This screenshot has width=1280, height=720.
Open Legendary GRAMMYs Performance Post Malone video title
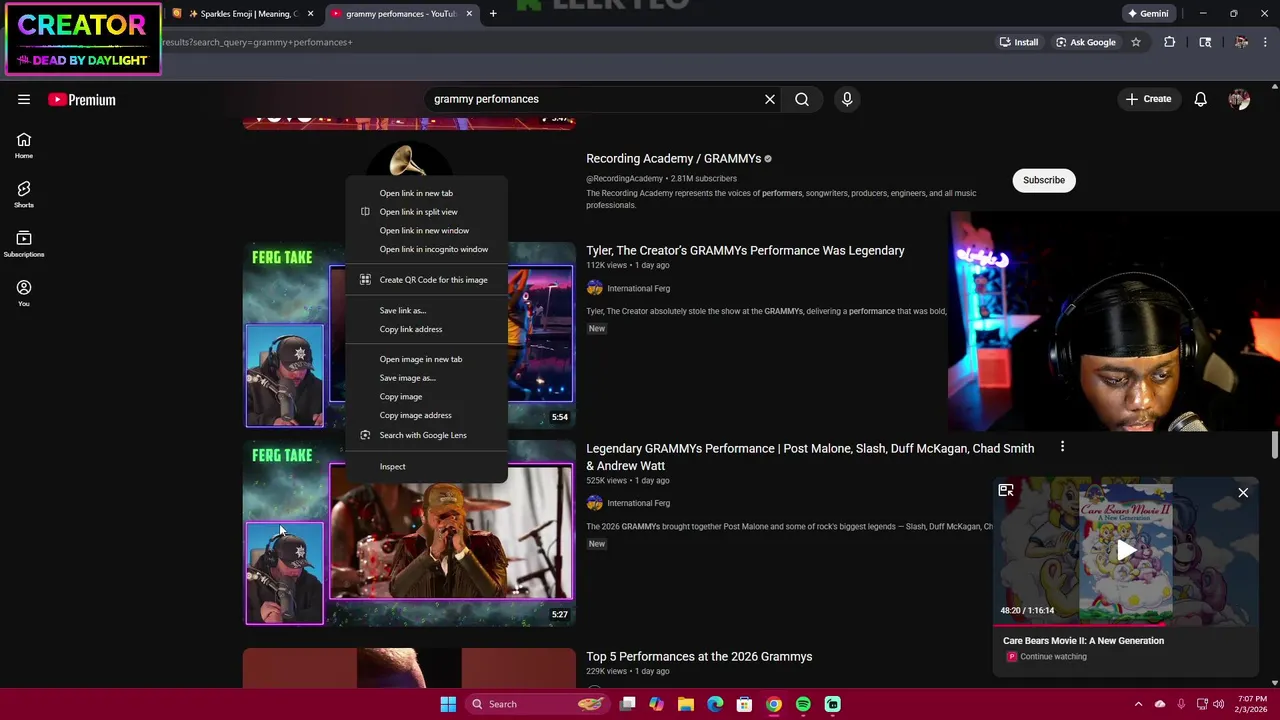point(810,457)
